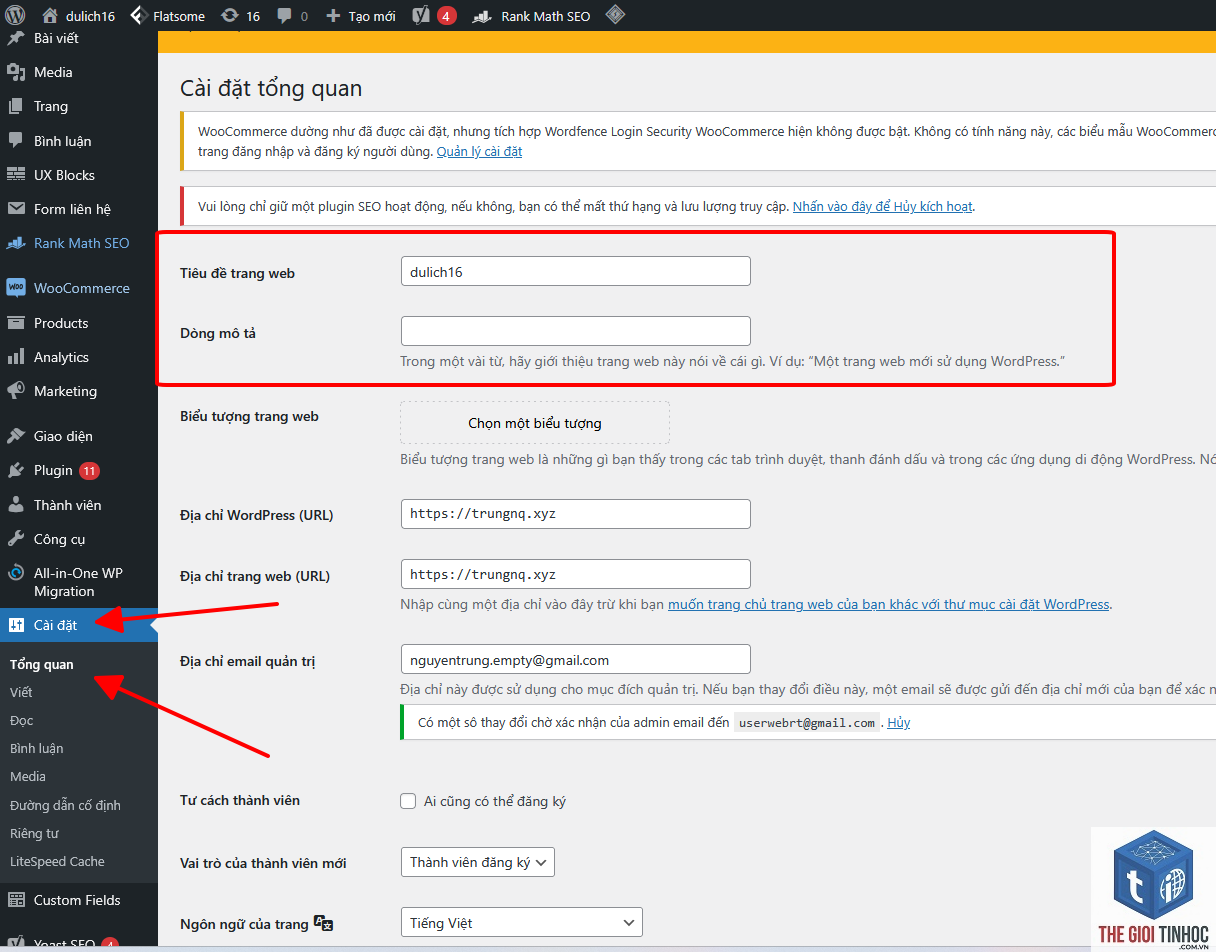Open Analytics bar chart icon
Image resolution: width=1216 pixels, height=952 pixels.
pyautogui.click(x=15, y=357)
